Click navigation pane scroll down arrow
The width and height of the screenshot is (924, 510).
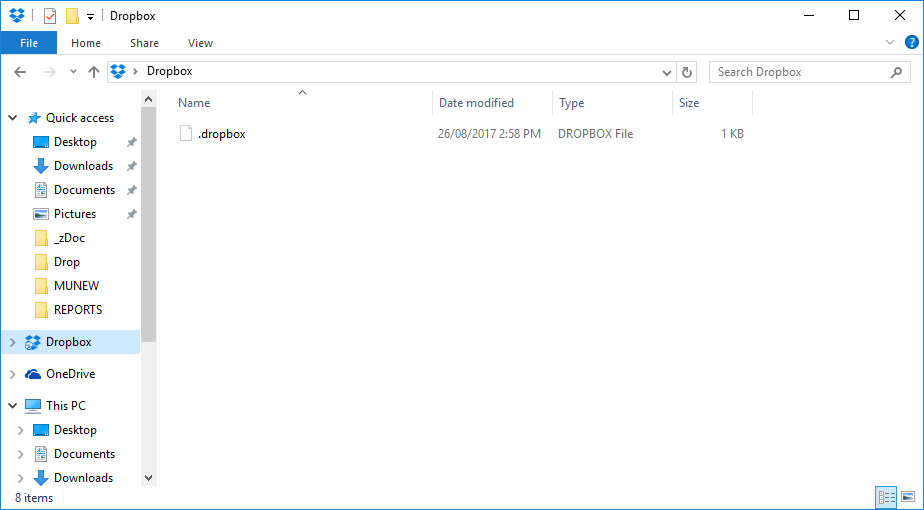click(x=148, y=478)
